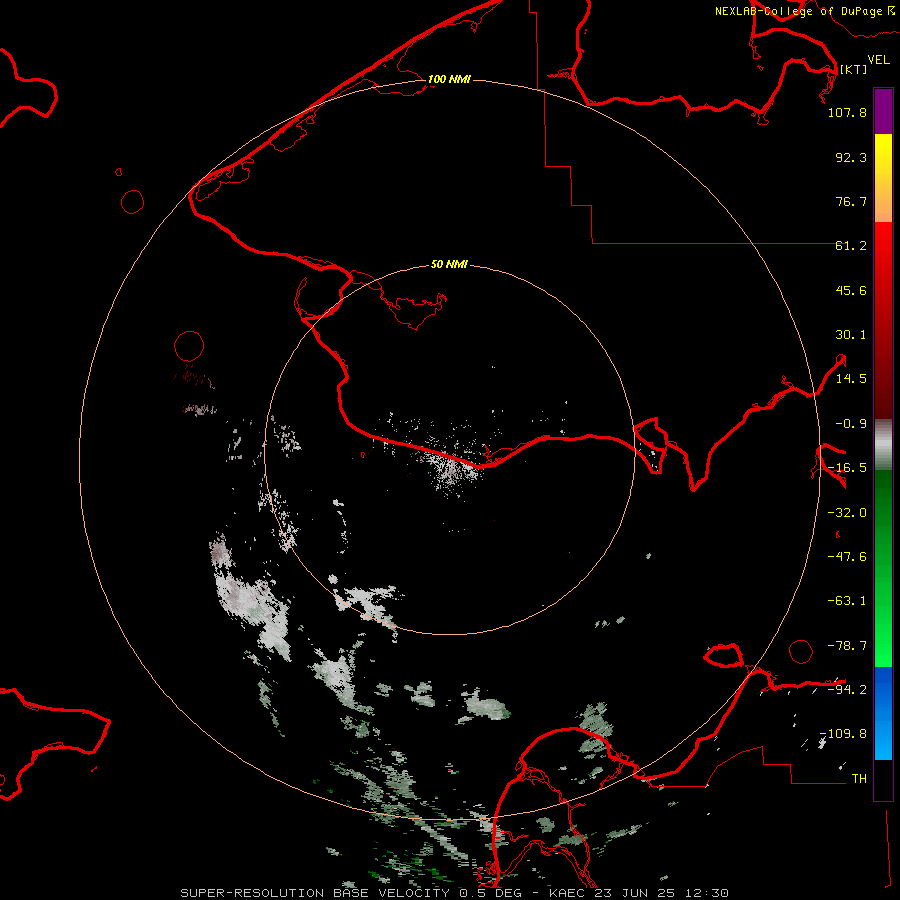This screenshot has width=900, height=900.
Task: Click the [KT] units label
Action: point(853,69)
